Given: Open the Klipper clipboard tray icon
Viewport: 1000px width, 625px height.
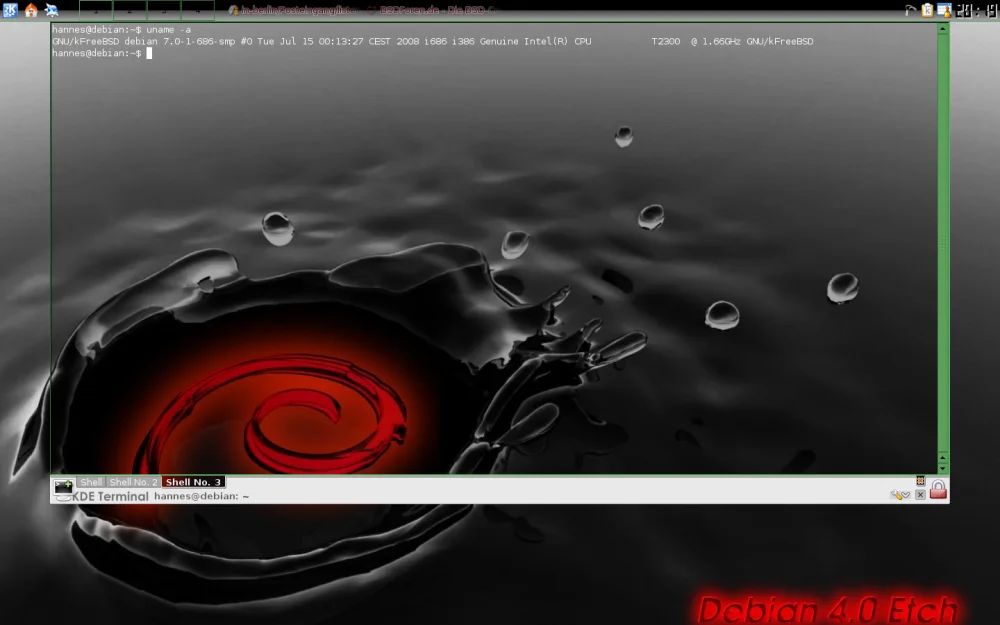Looking at the screenshot, I should pos(927,10).
